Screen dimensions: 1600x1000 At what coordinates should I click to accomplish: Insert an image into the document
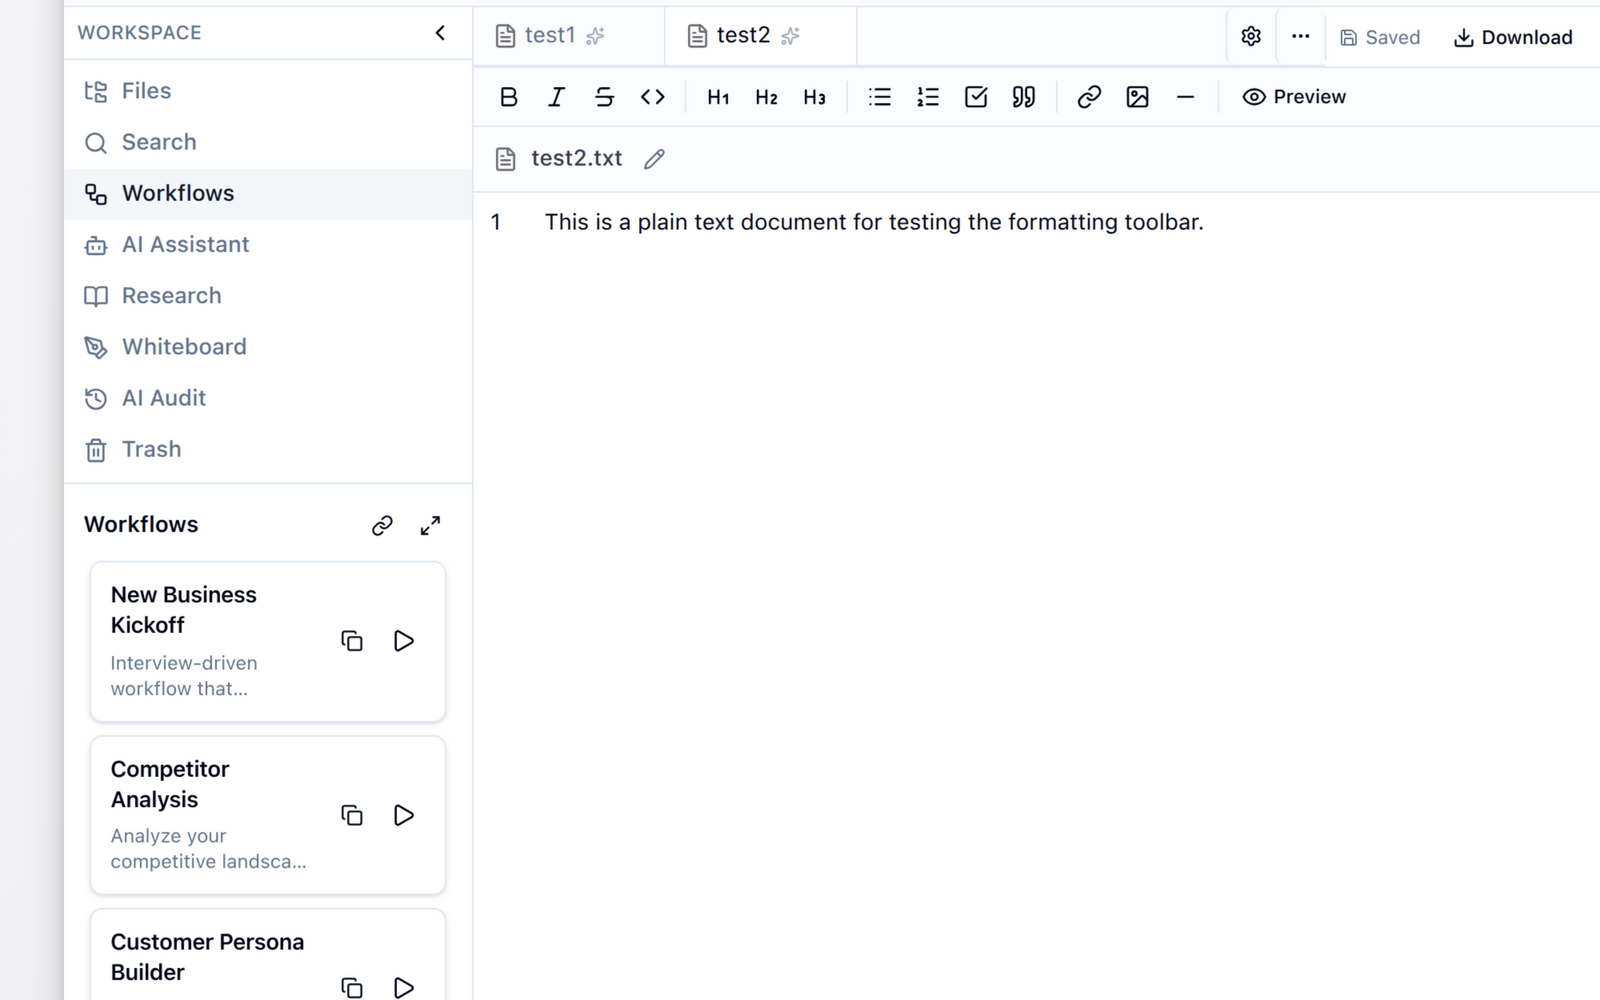1137,97
